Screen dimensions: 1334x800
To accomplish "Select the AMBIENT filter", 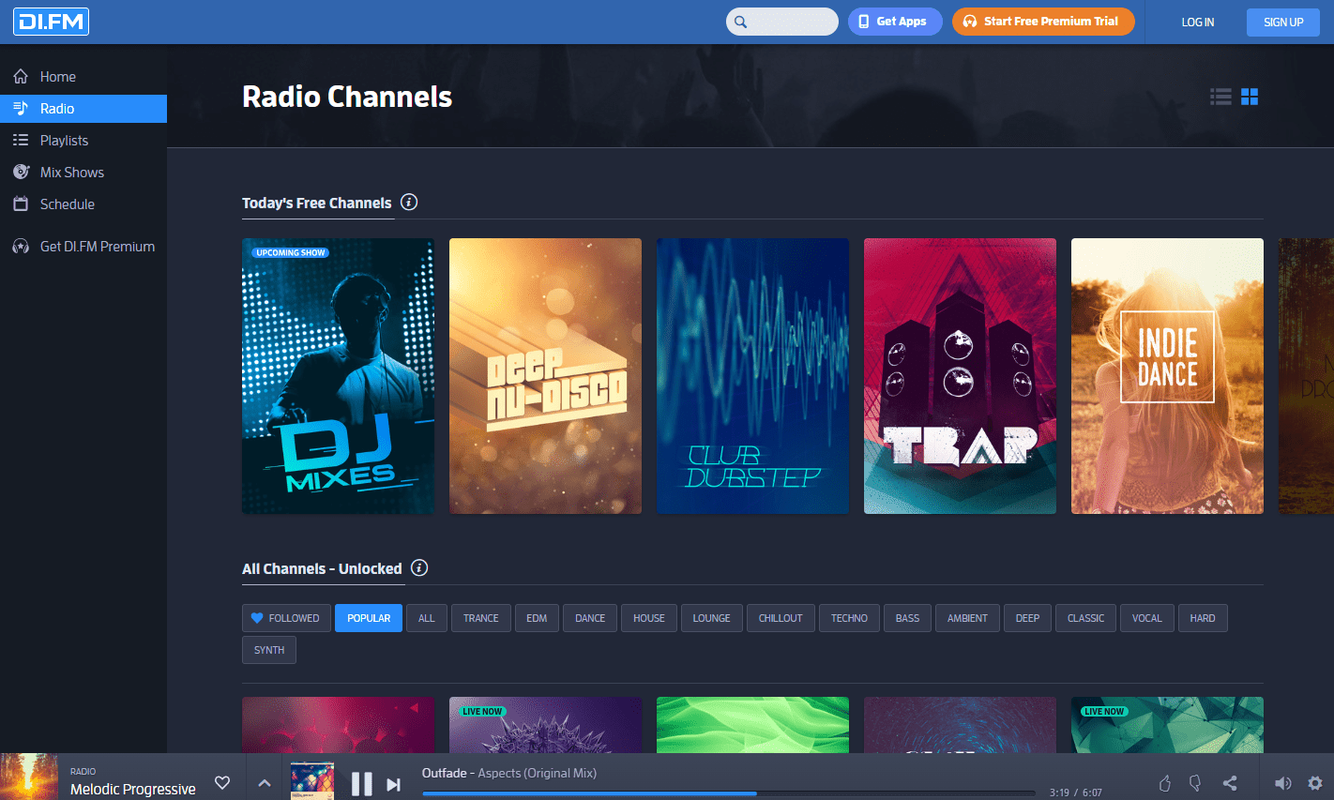I will point(968,618).
